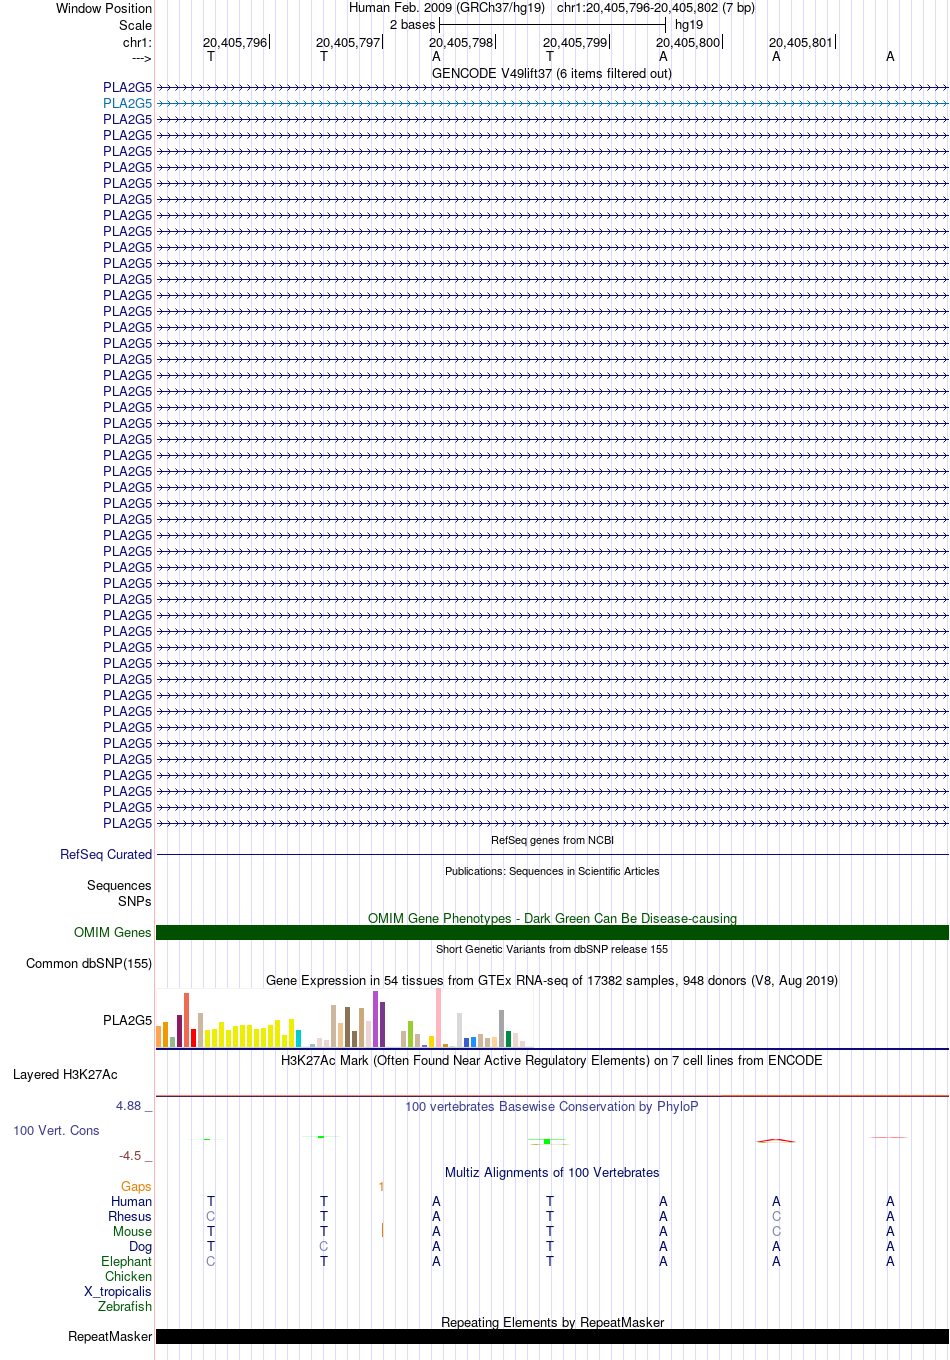Click the RefSeq Curated track label

click(106, 854)
